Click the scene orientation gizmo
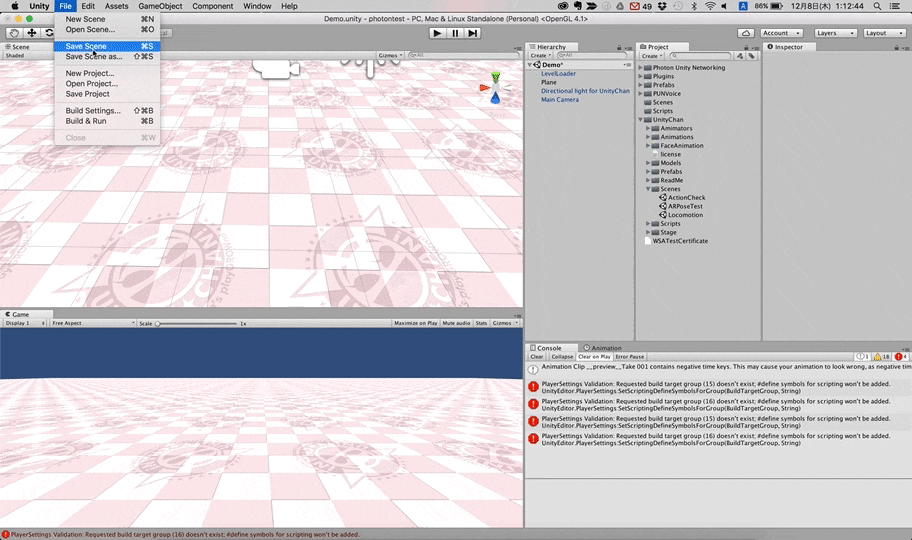This screenshot has width=912, height=540. click(x=494, y=88)
